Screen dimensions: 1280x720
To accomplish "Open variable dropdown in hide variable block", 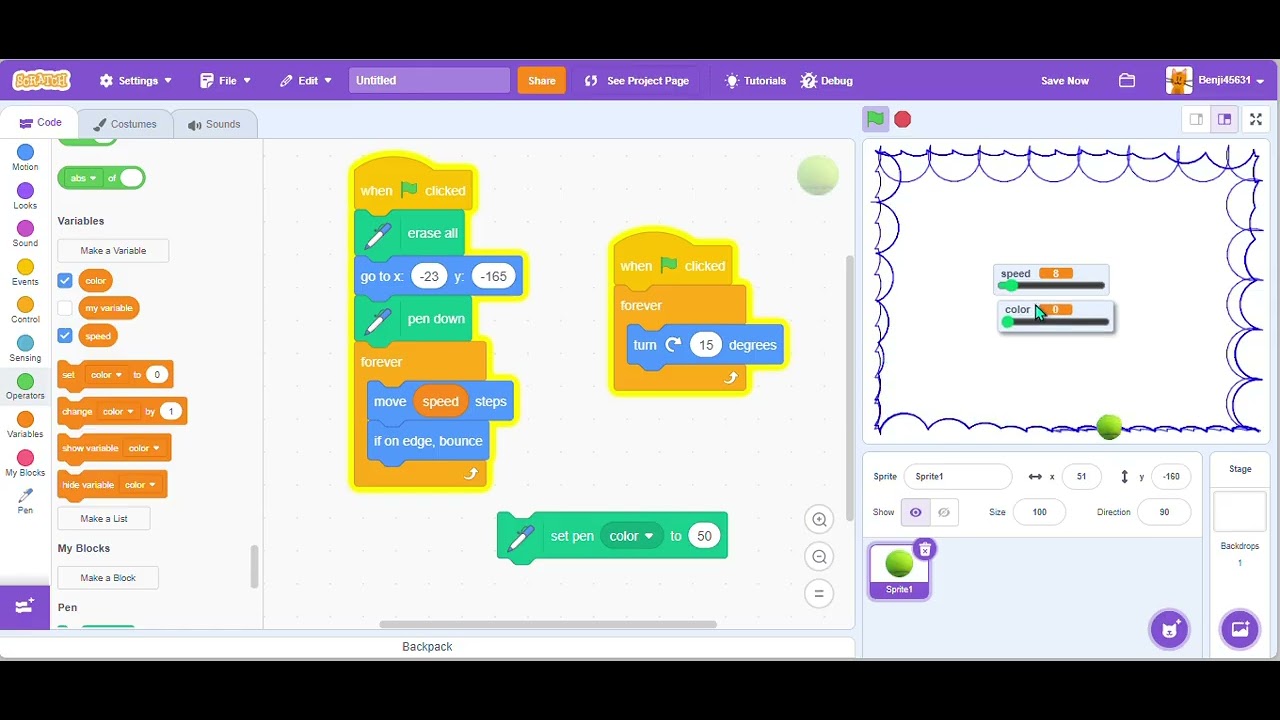I will point(138,485).
